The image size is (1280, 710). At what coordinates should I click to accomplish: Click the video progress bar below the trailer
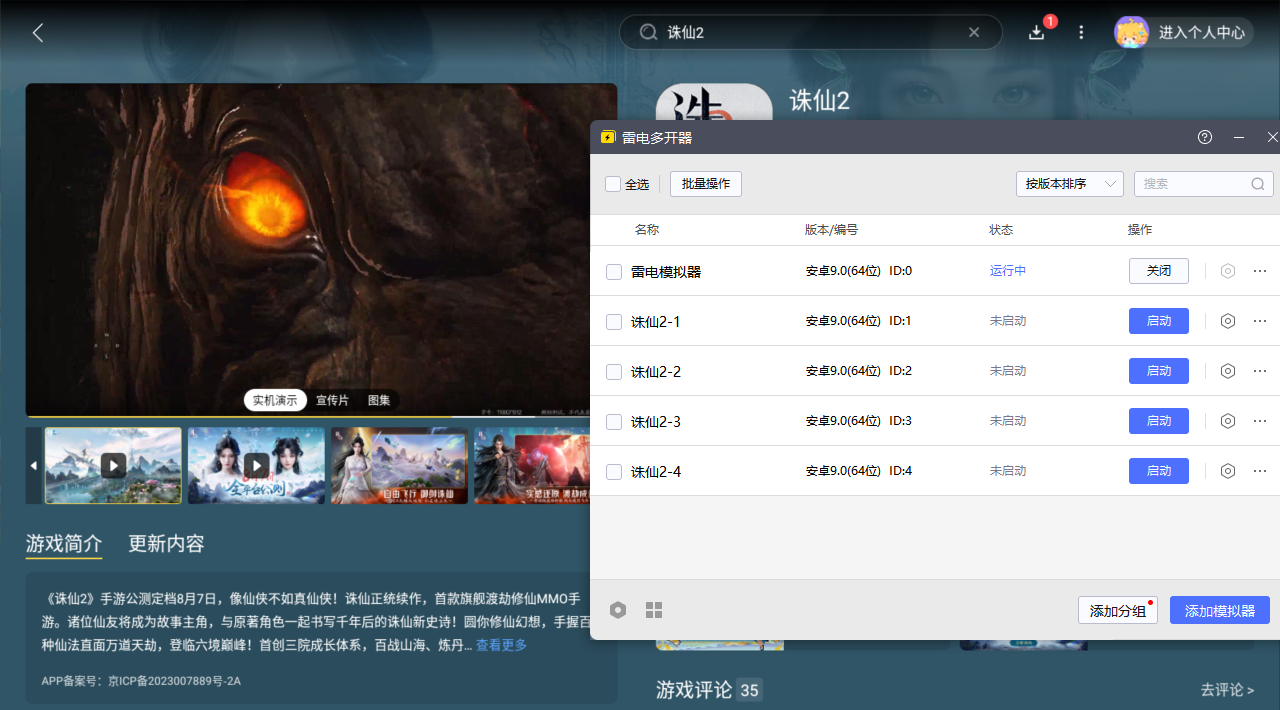click(x=320, y=417)
